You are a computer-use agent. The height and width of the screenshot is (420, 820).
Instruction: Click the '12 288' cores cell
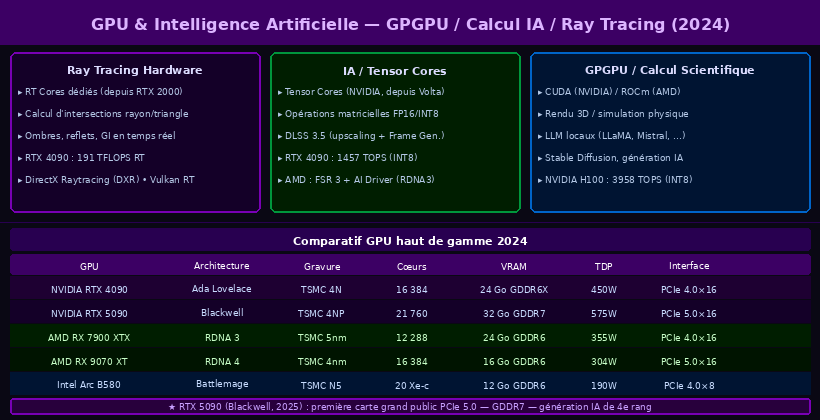pos(412,338)
